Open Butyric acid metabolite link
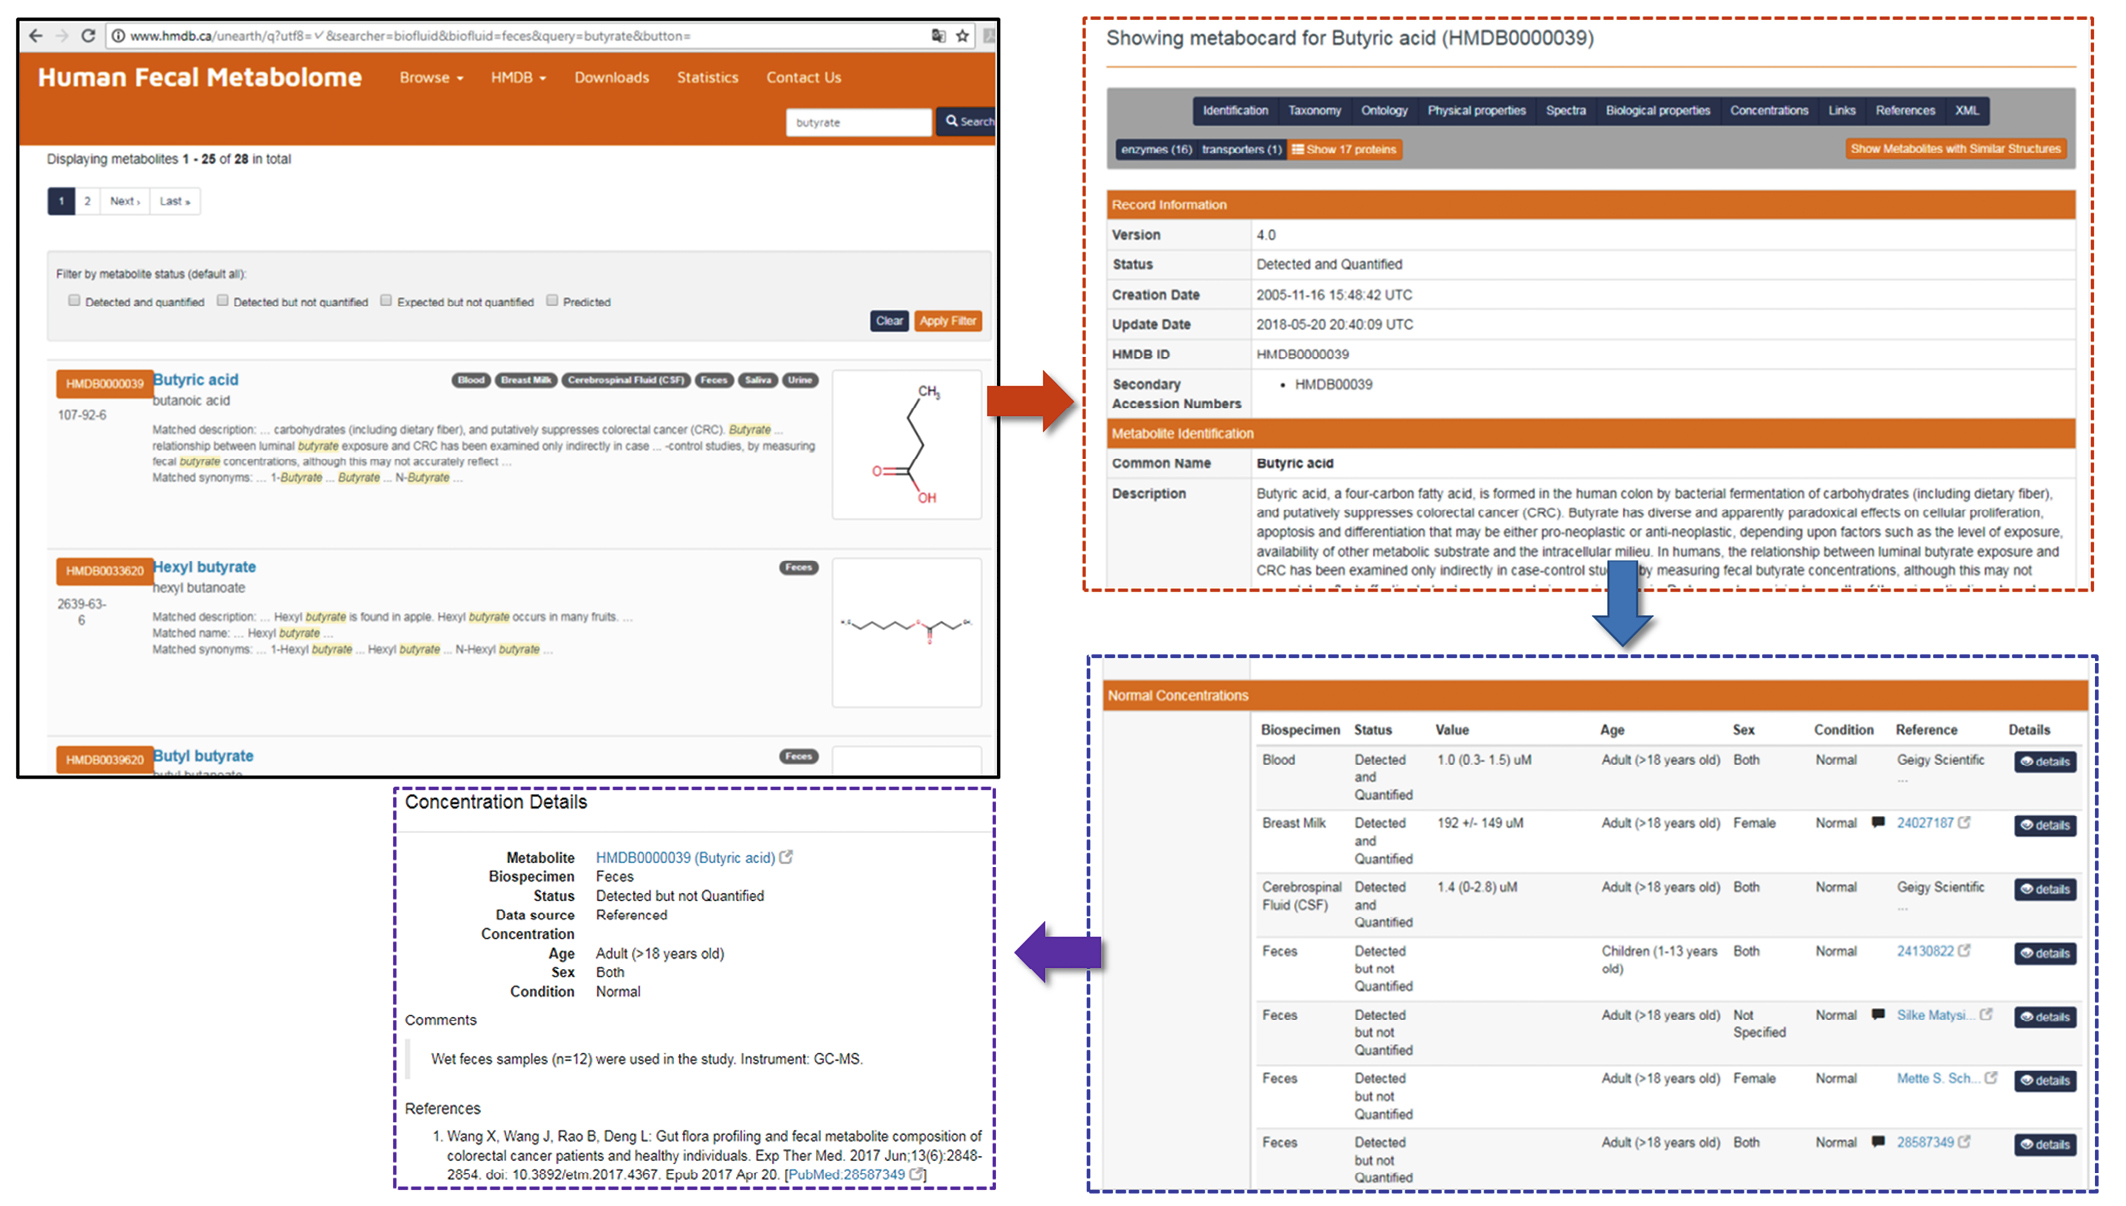The height and width of the screenshot is (1206, 2126). pos(195,379)
